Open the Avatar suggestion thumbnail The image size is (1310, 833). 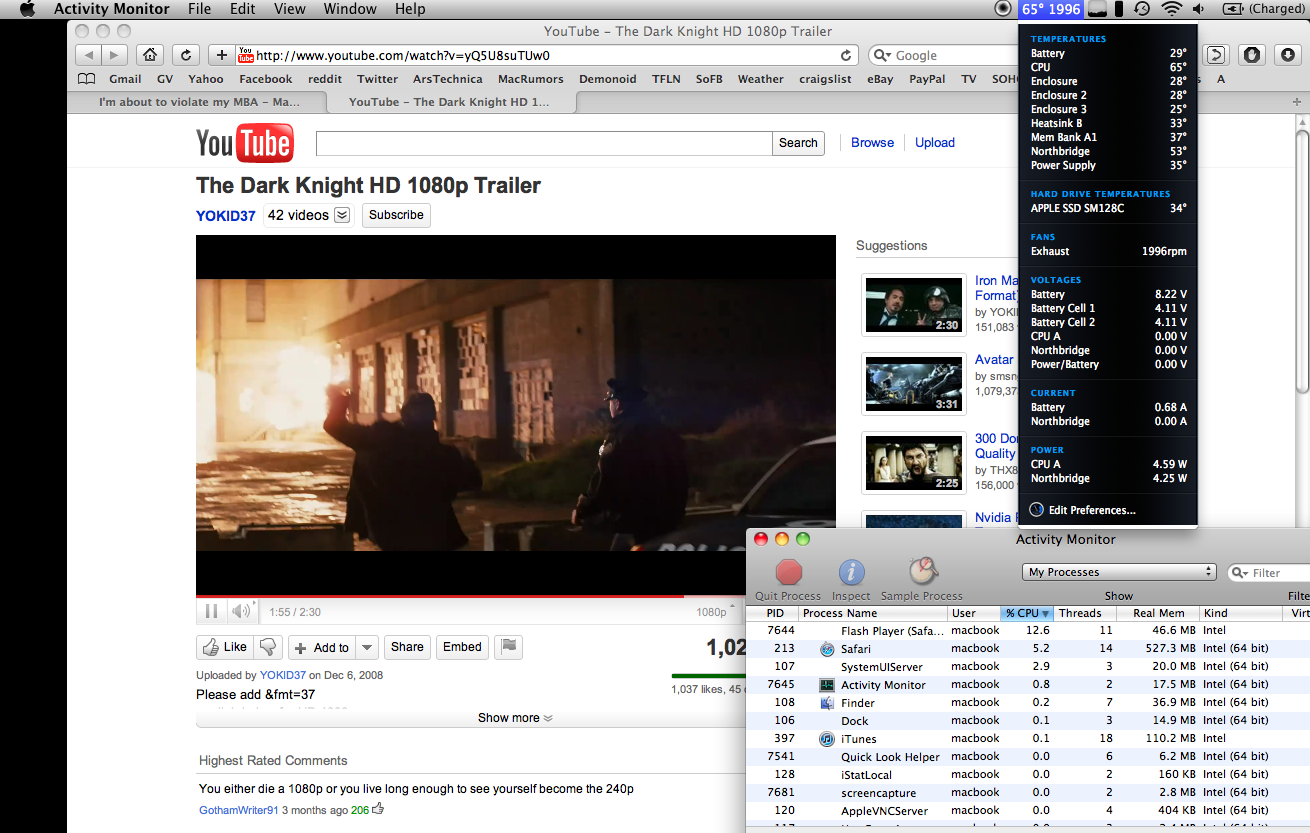point(914,384)
